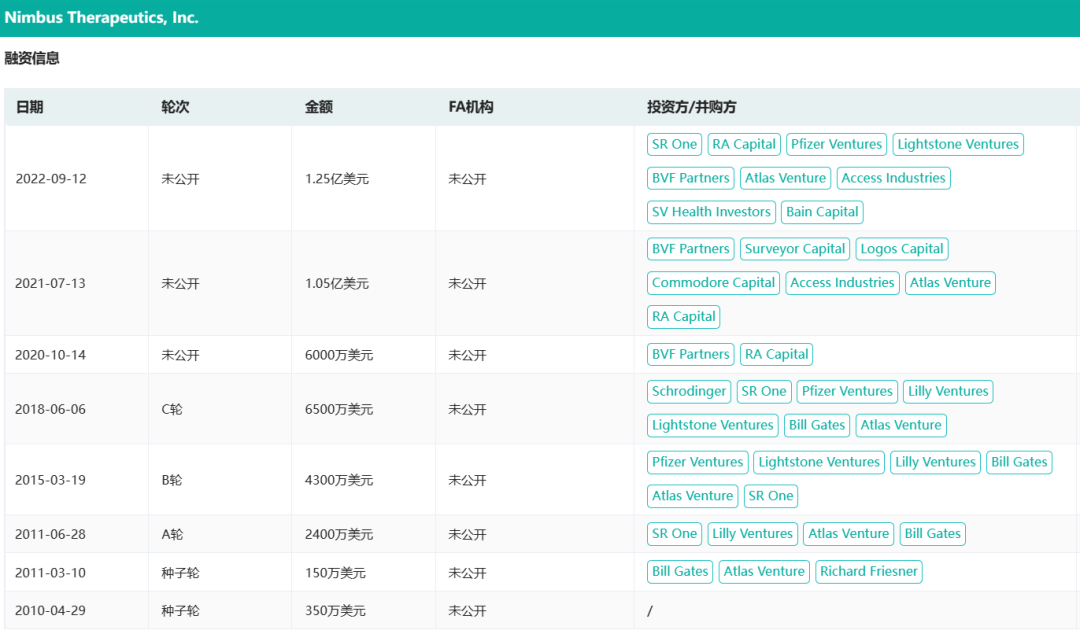The width and height of the screenshot is (1080, 634).
Task: Click Access Industries in the 2021-07-13 row
Action: pyautogui.click(x=842, y=283)
